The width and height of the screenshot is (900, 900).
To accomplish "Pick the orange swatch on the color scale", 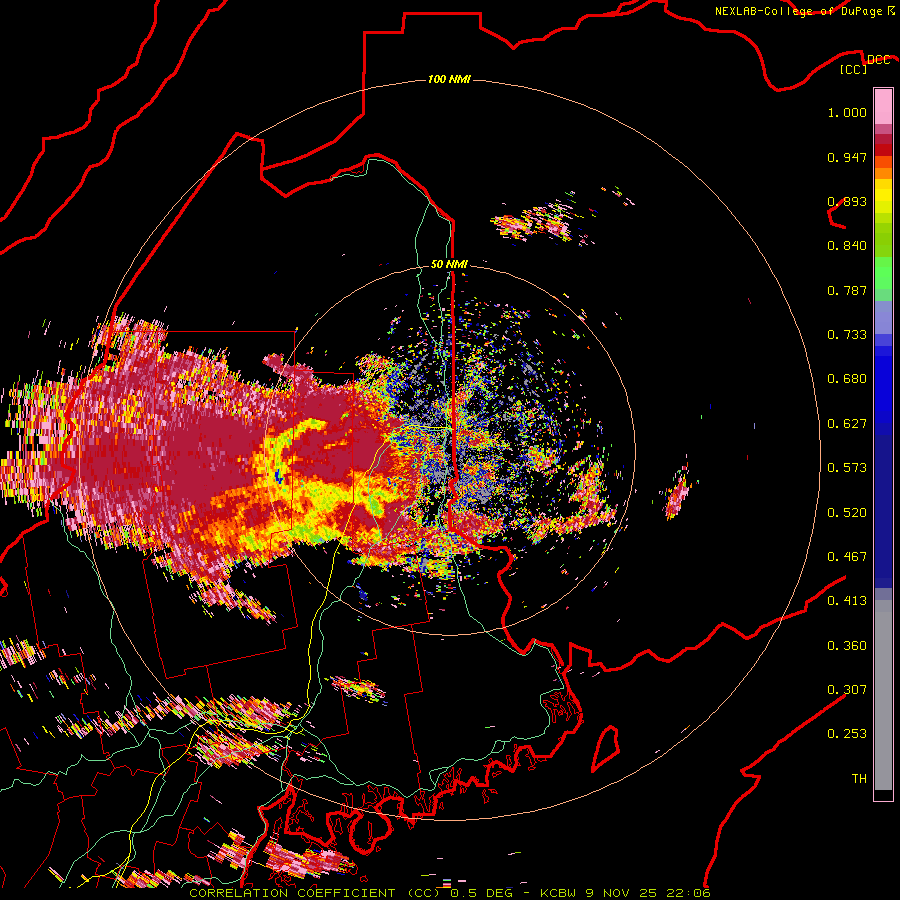I will click(883, 173).
